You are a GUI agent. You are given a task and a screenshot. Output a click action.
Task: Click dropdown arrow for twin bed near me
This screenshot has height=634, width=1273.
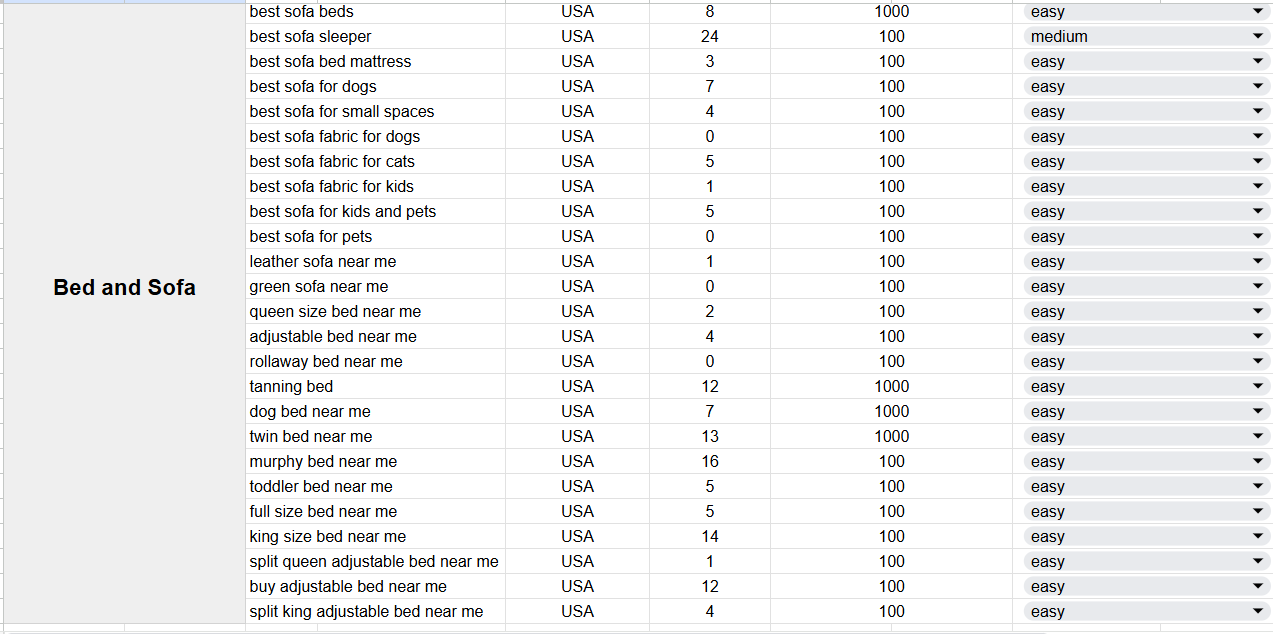(1258, 436)
